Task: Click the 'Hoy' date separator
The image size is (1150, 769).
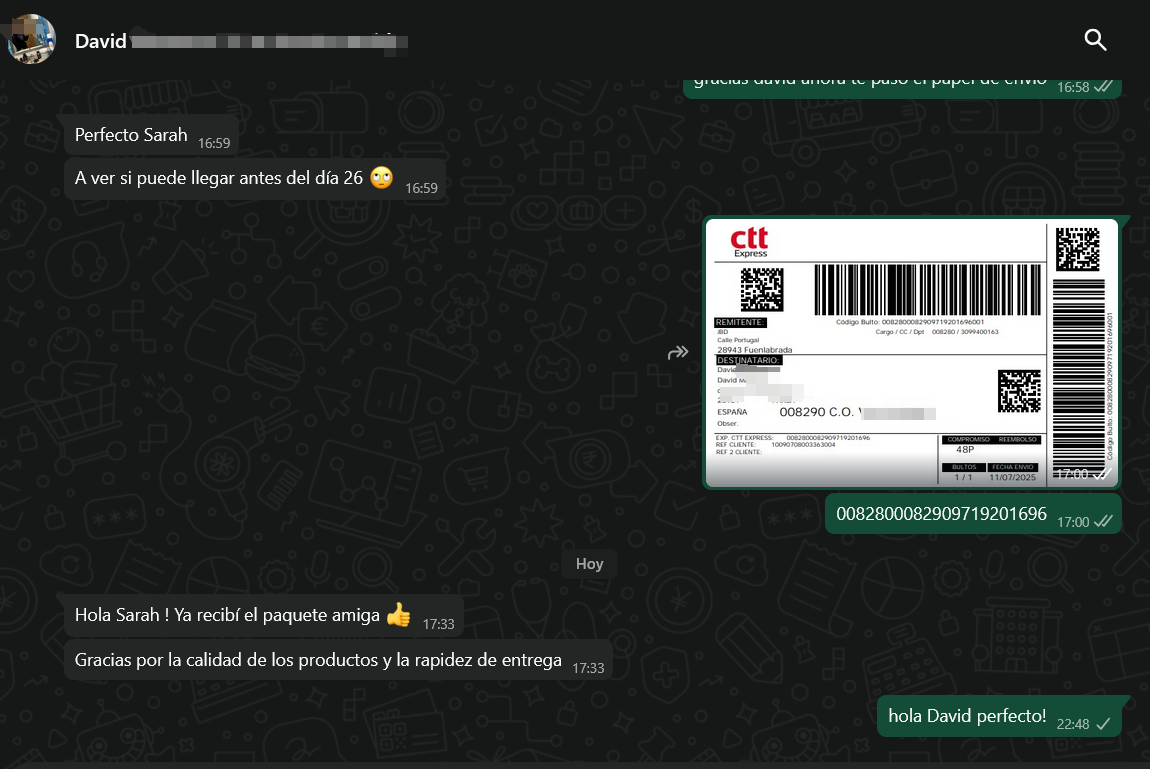Action: (589, 564)
